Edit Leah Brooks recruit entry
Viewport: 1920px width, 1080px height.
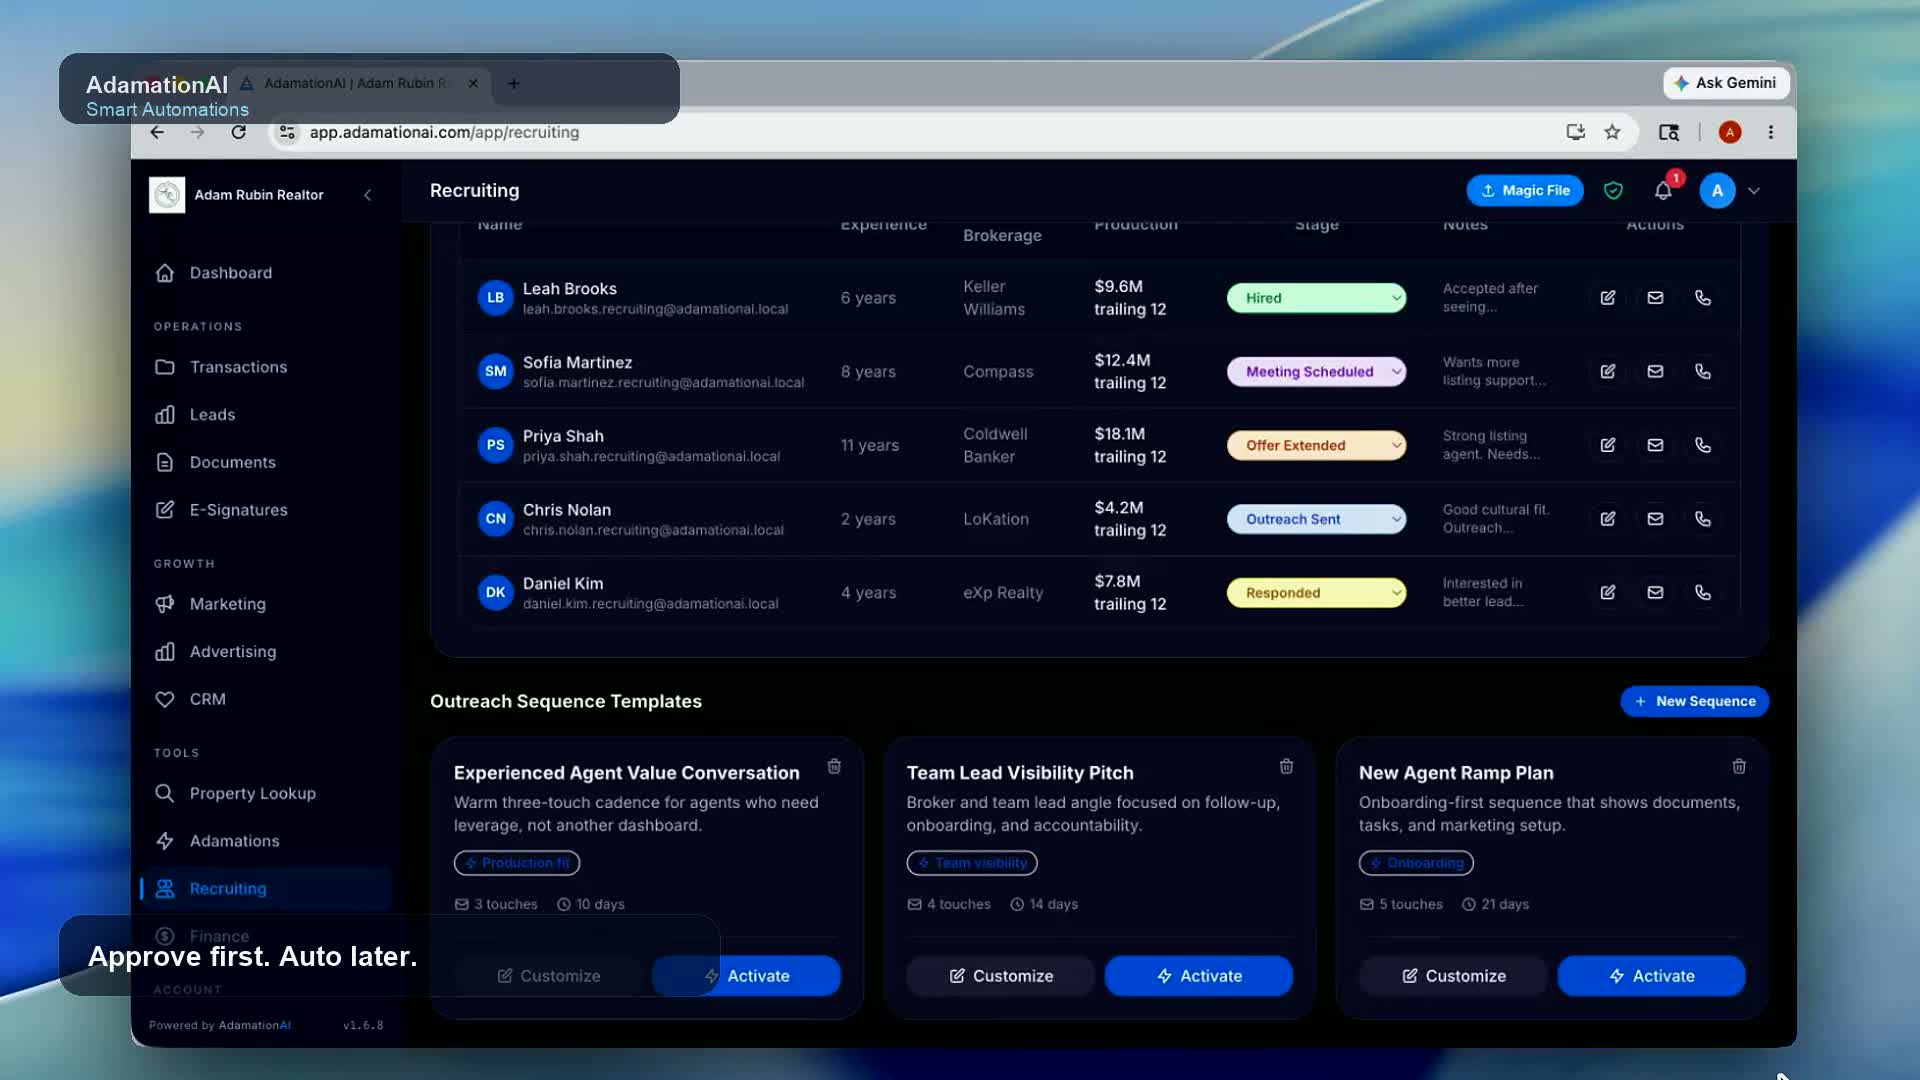(x=1607, y=298)
